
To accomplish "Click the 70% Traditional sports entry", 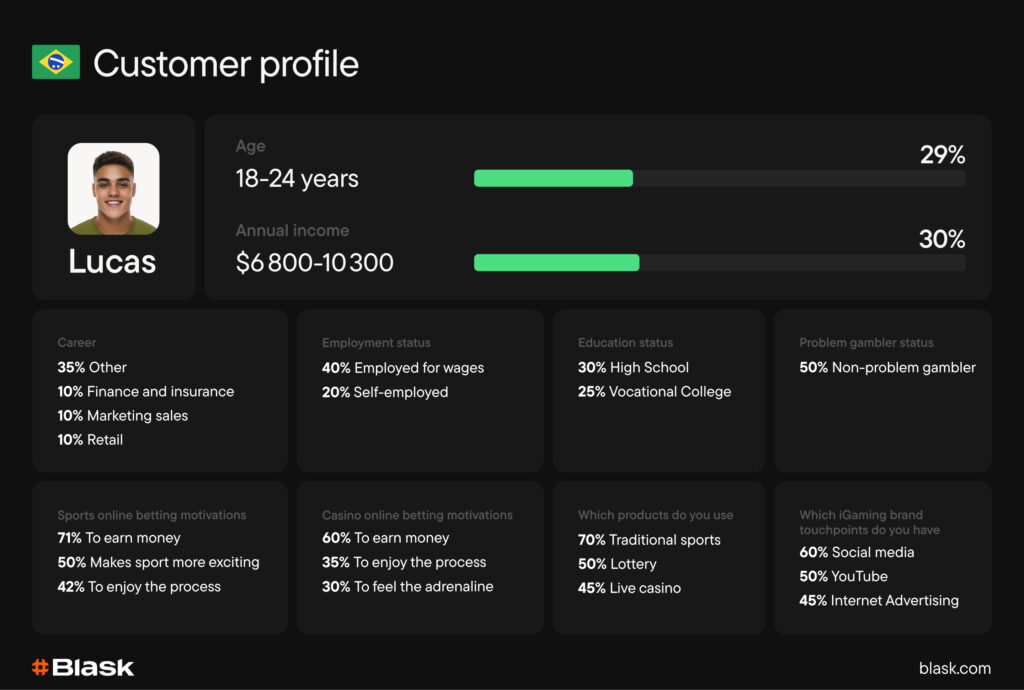I will 649,540.
